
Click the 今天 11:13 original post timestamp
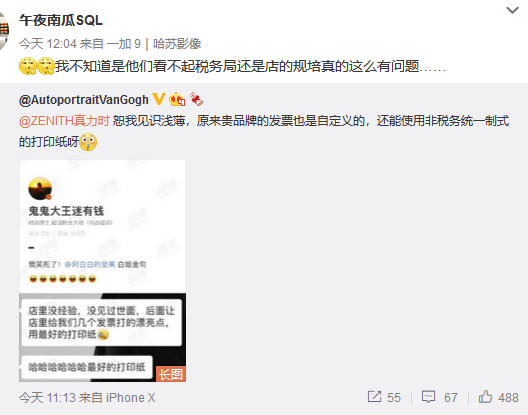(47, 398)
